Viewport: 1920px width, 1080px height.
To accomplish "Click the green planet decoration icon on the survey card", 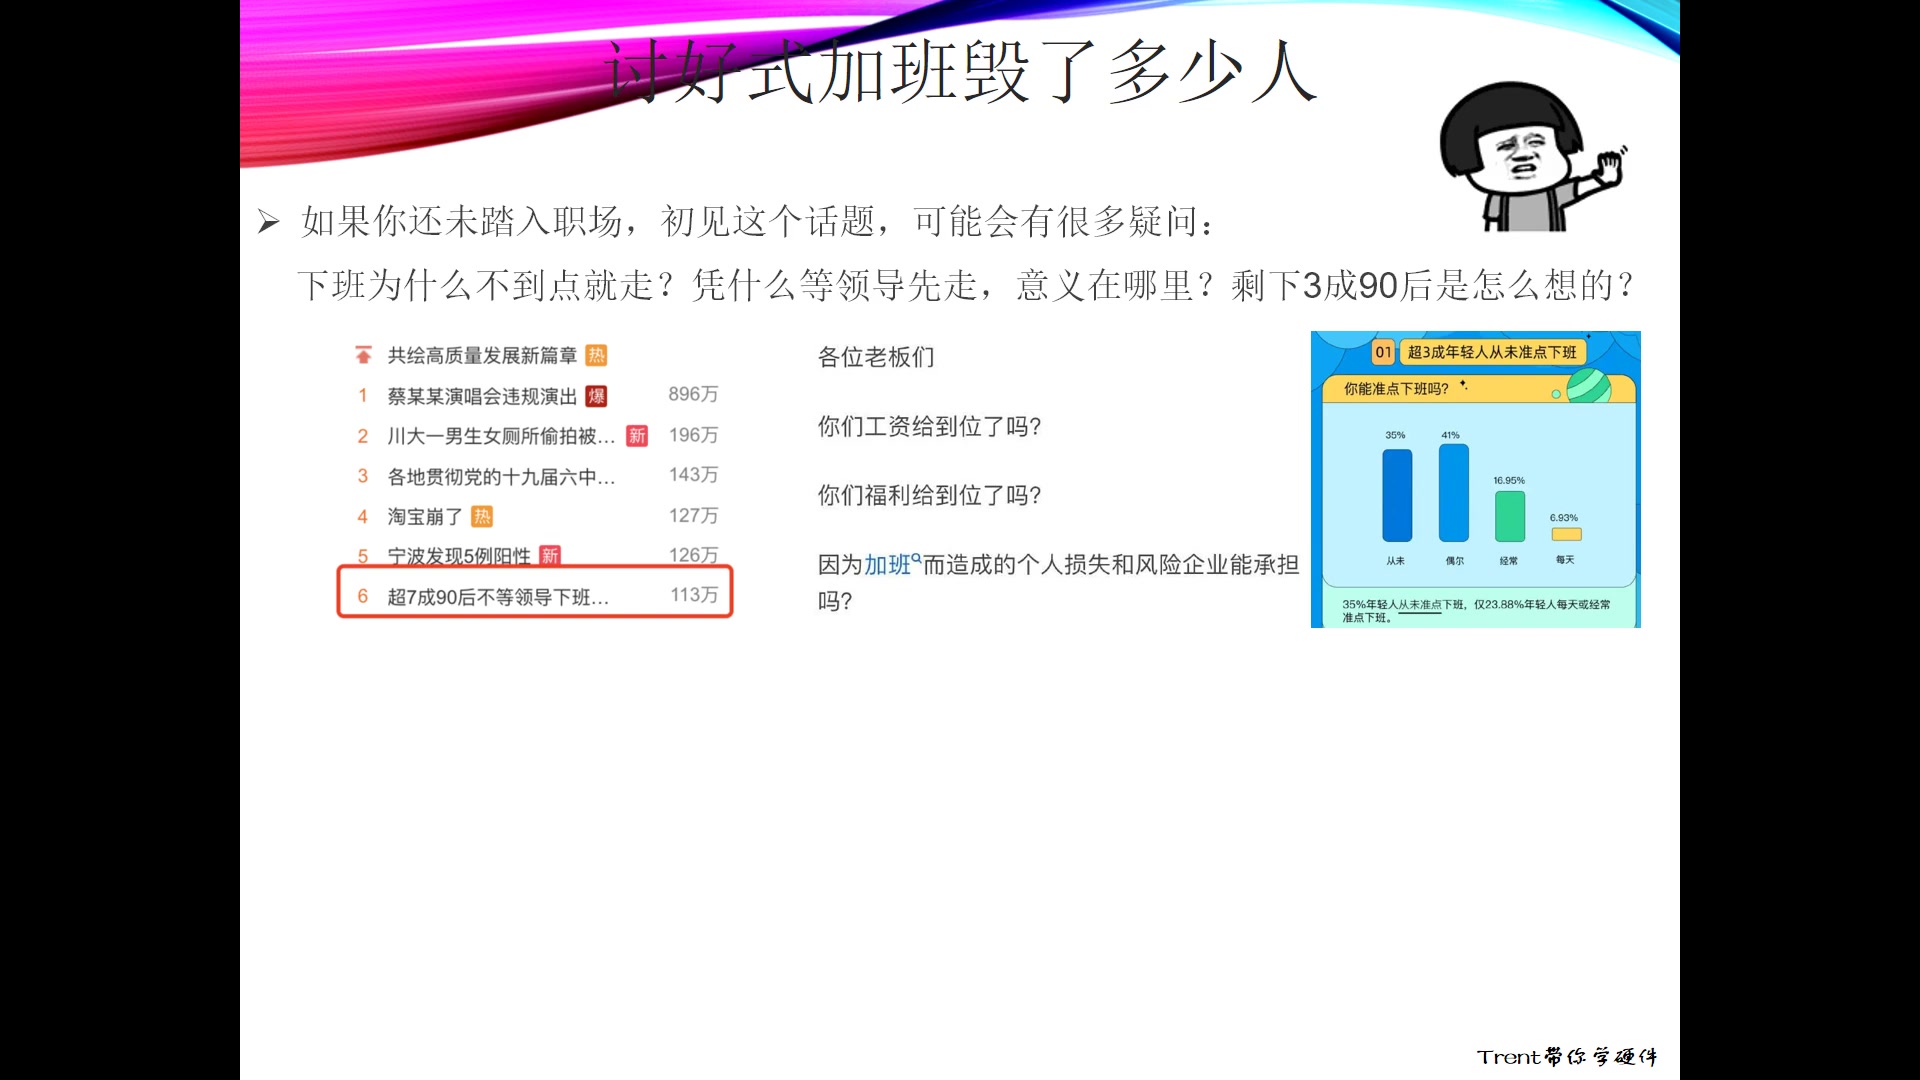I will point(1588,386).
